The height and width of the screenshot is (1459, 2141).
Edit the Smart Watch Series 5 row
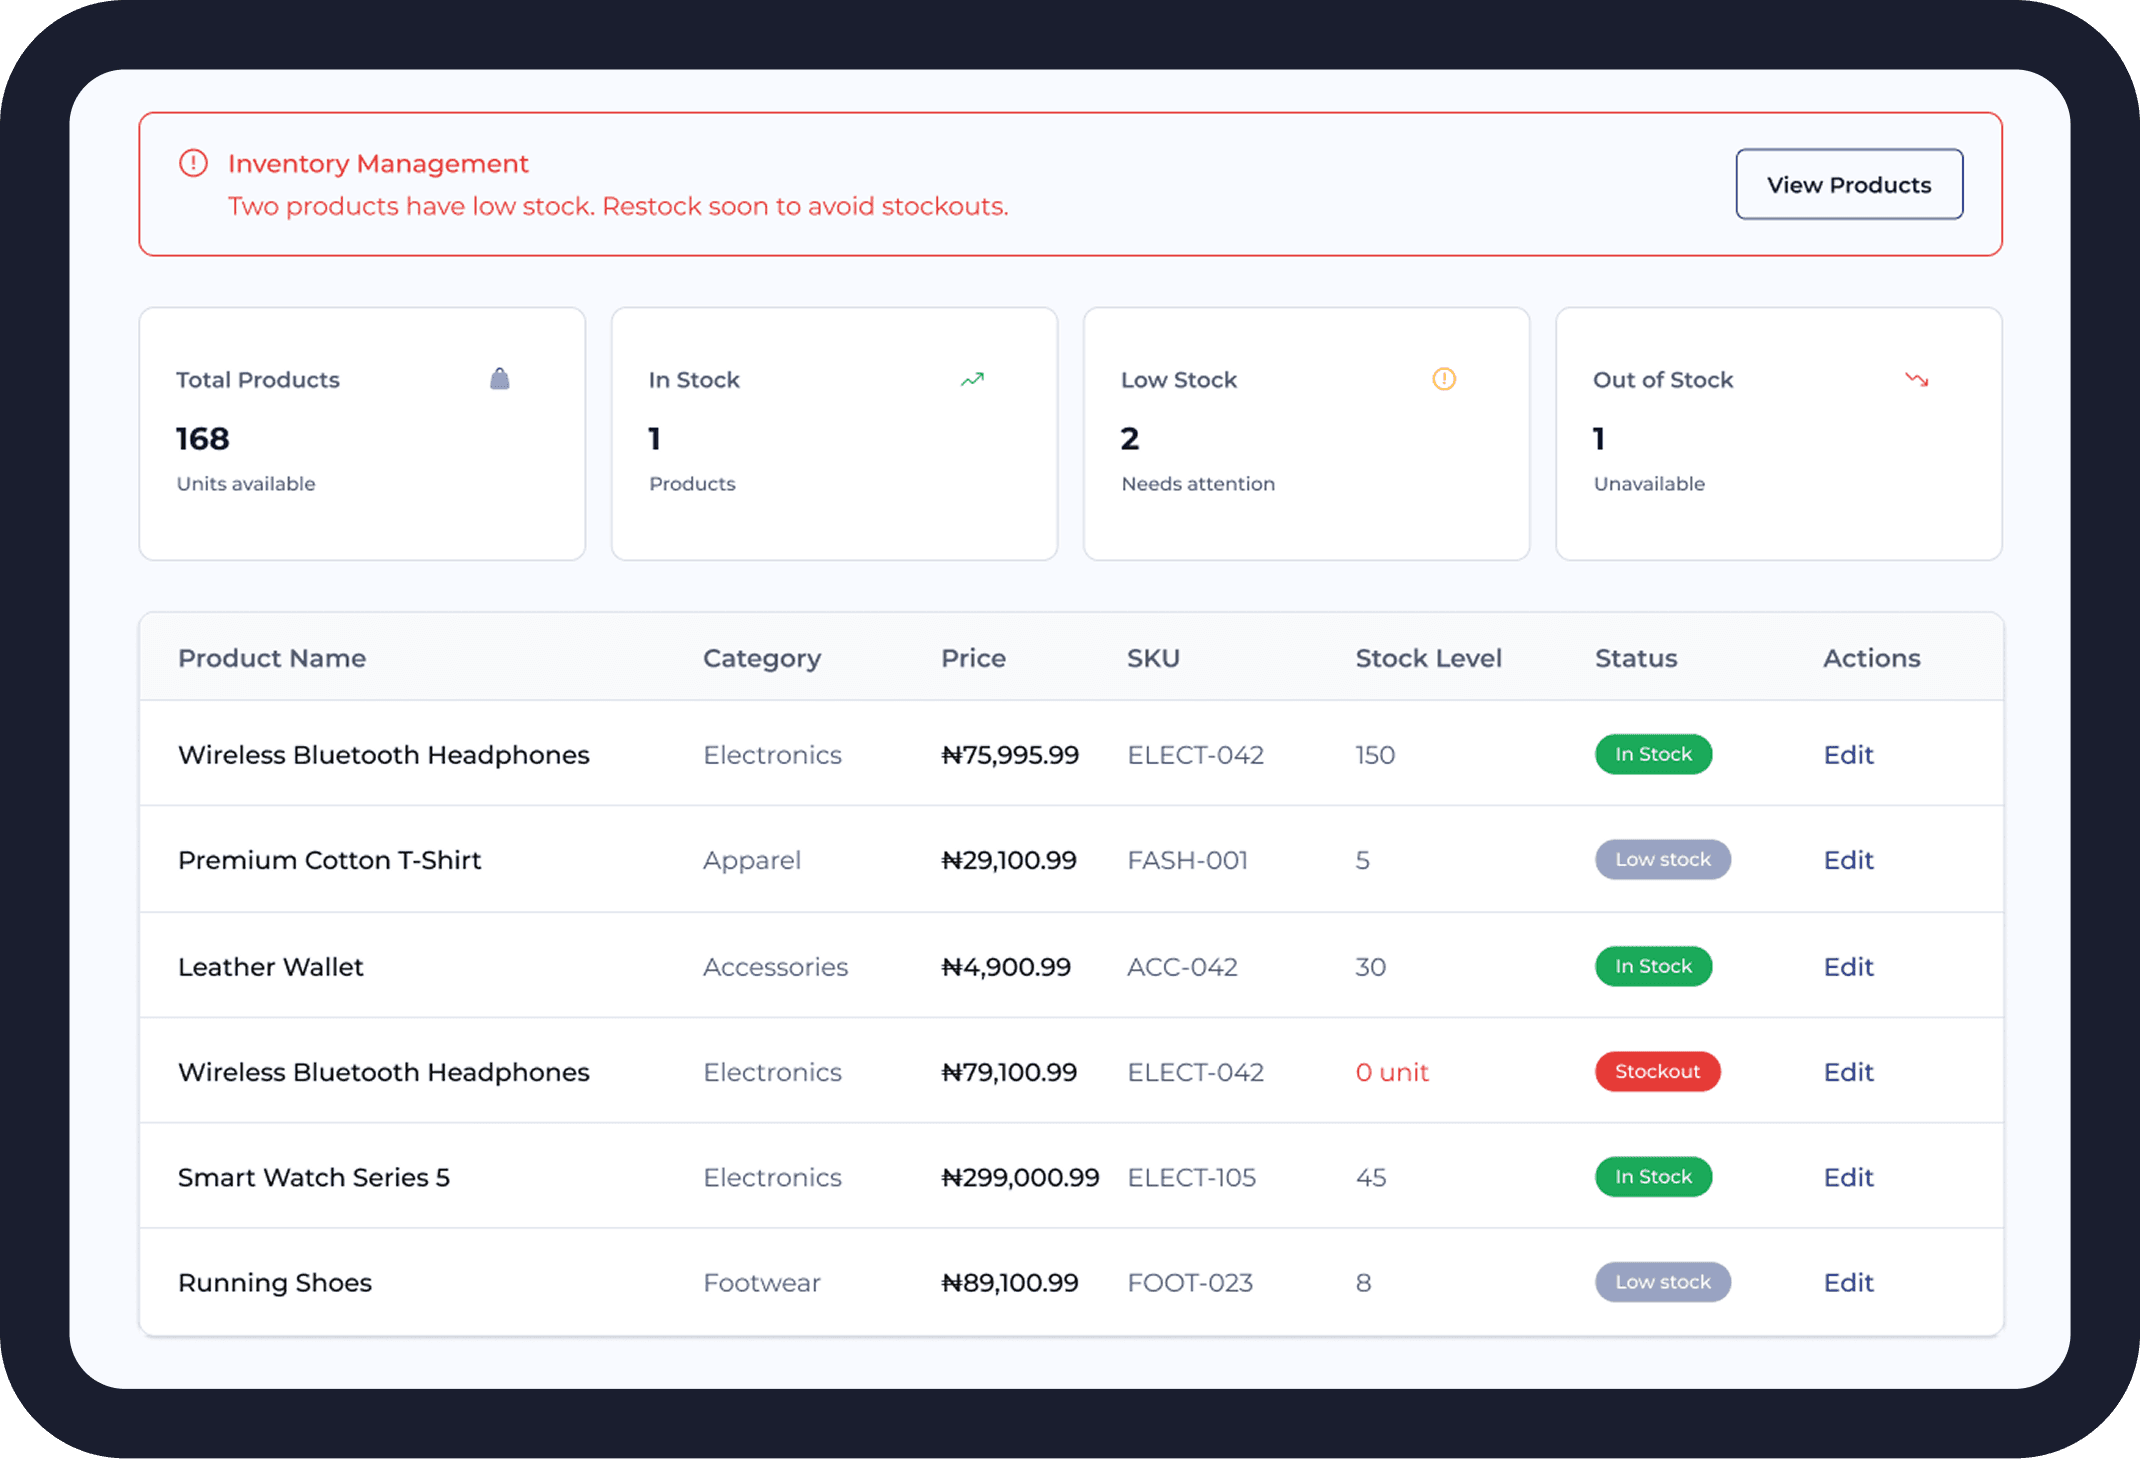click(1848, 1177)
